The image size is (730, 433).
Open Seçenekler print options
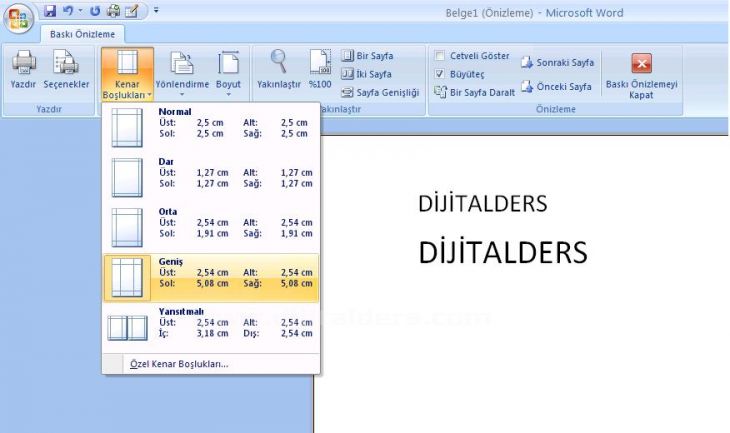(66, 70)
